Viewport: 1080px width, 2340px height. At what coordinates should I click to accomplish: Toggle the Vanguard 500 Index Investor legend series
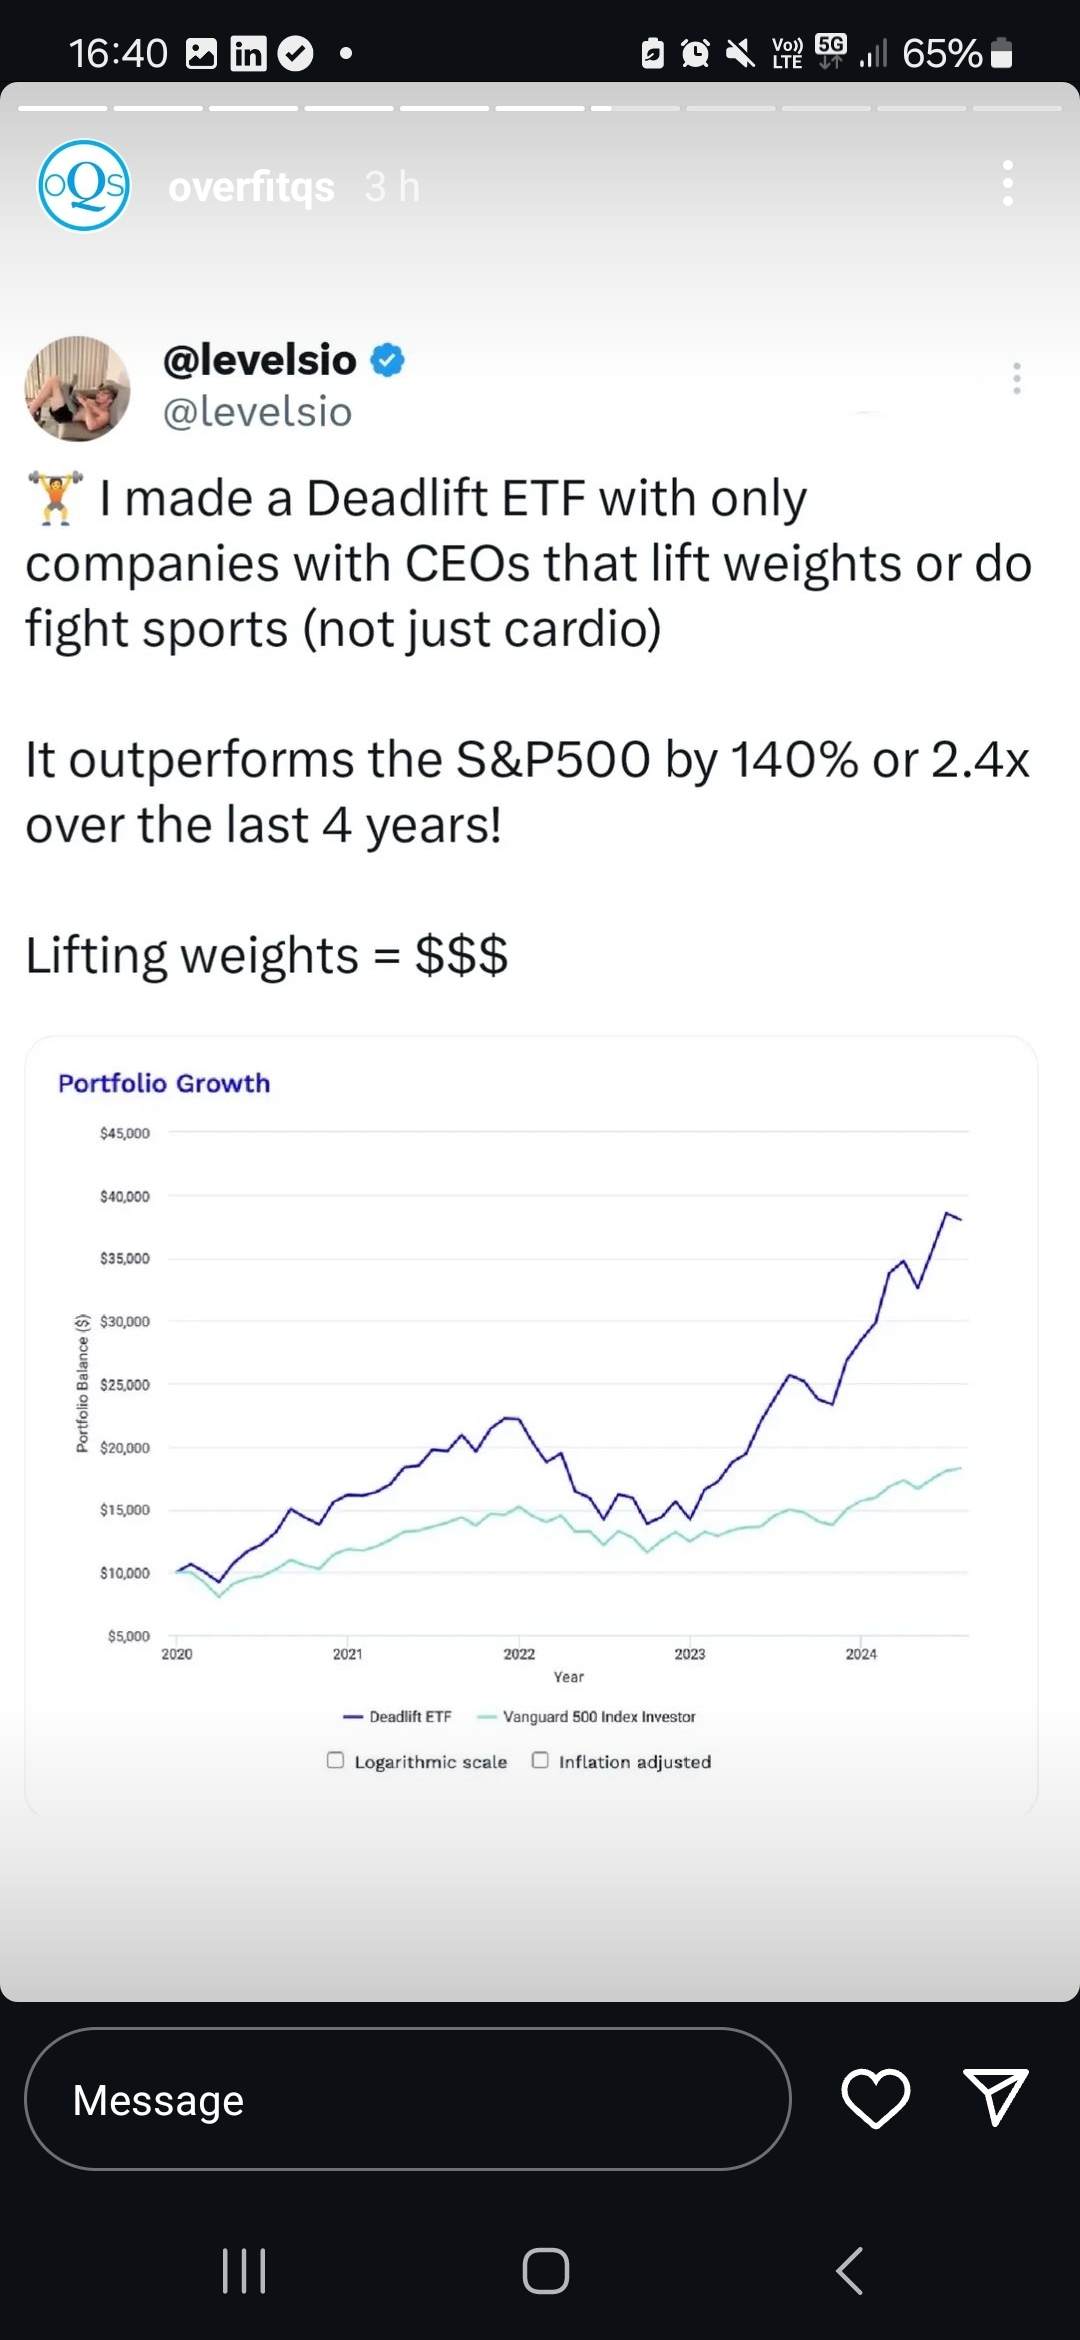[587, 1716]
